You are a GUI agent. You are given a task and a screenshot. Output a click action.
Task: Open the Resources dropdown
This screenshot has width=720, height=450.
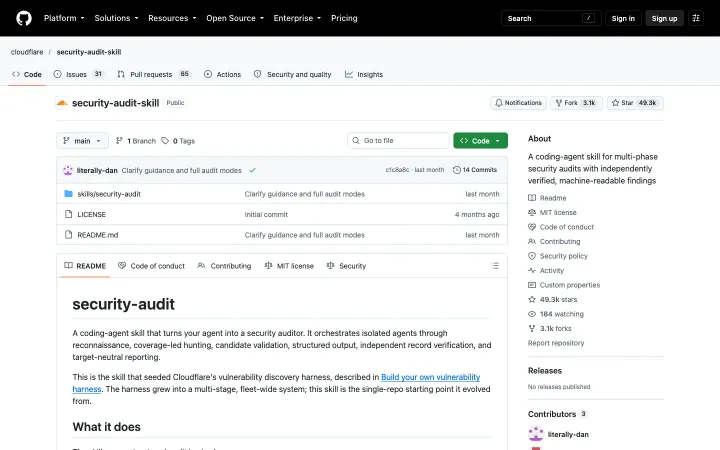tap(172, 18)
